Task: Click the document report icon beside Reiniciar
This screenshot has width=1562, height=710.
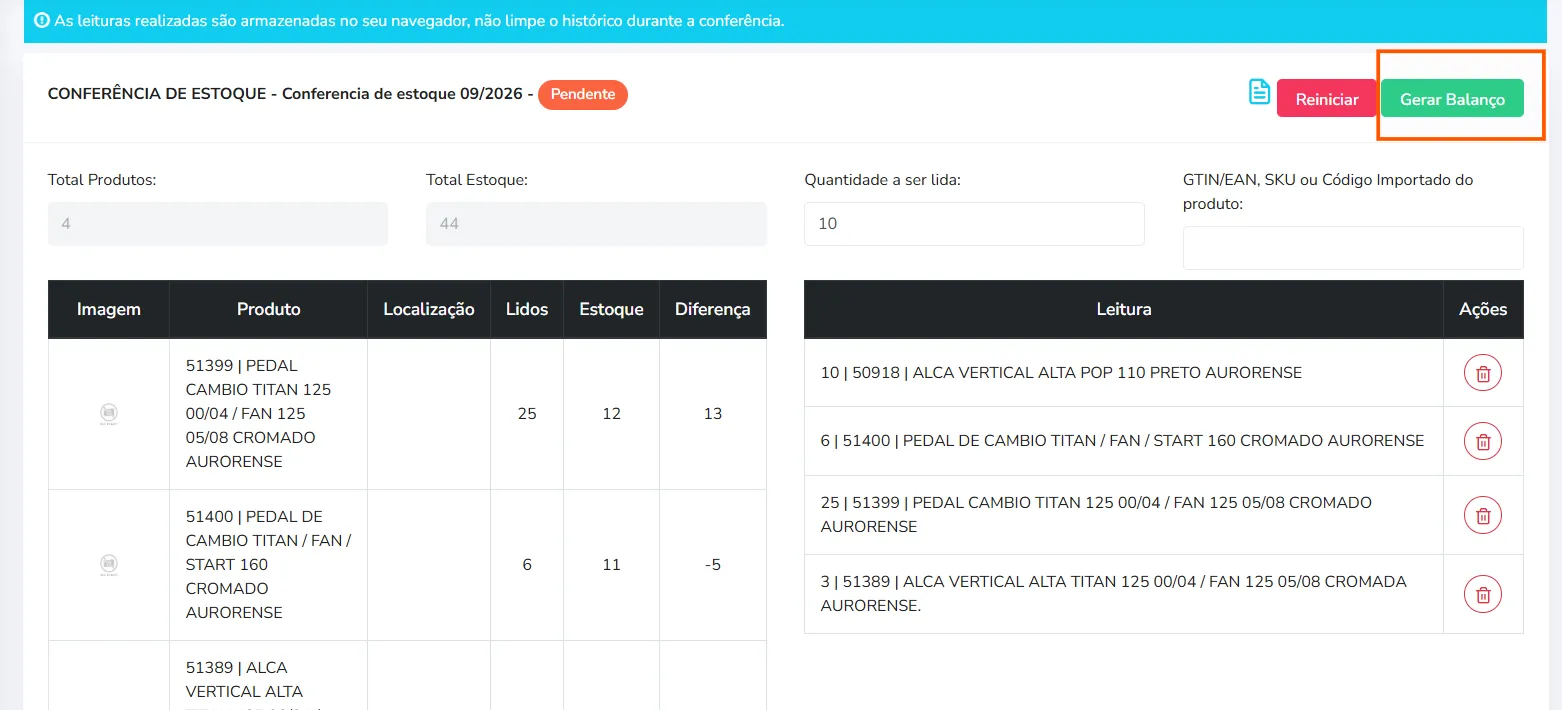Action: coord(1259,92)
